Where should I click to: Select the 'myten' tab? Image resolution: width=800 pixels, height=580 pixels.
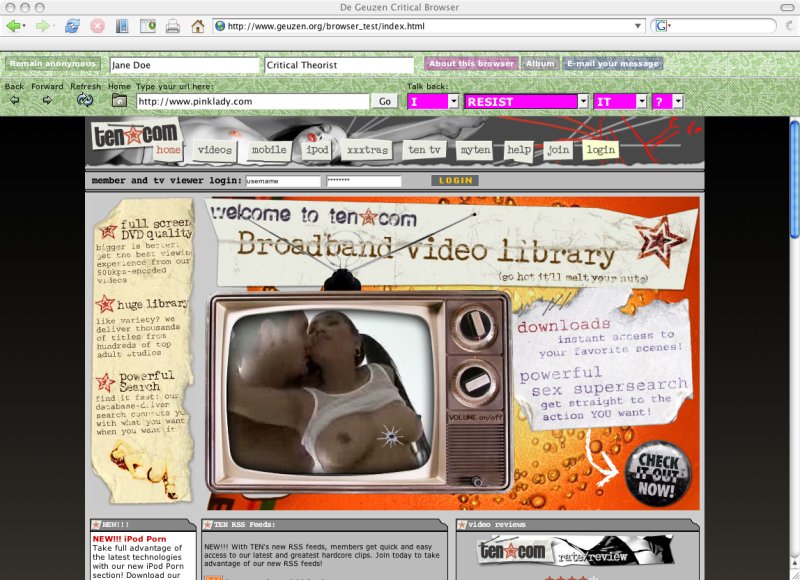click(475, 150)
